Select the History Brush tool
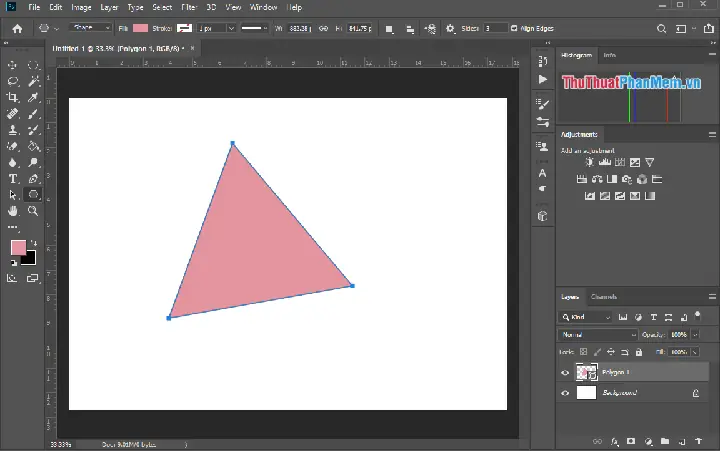The height and width of the screenshot is (451, 720). (33, 130)
